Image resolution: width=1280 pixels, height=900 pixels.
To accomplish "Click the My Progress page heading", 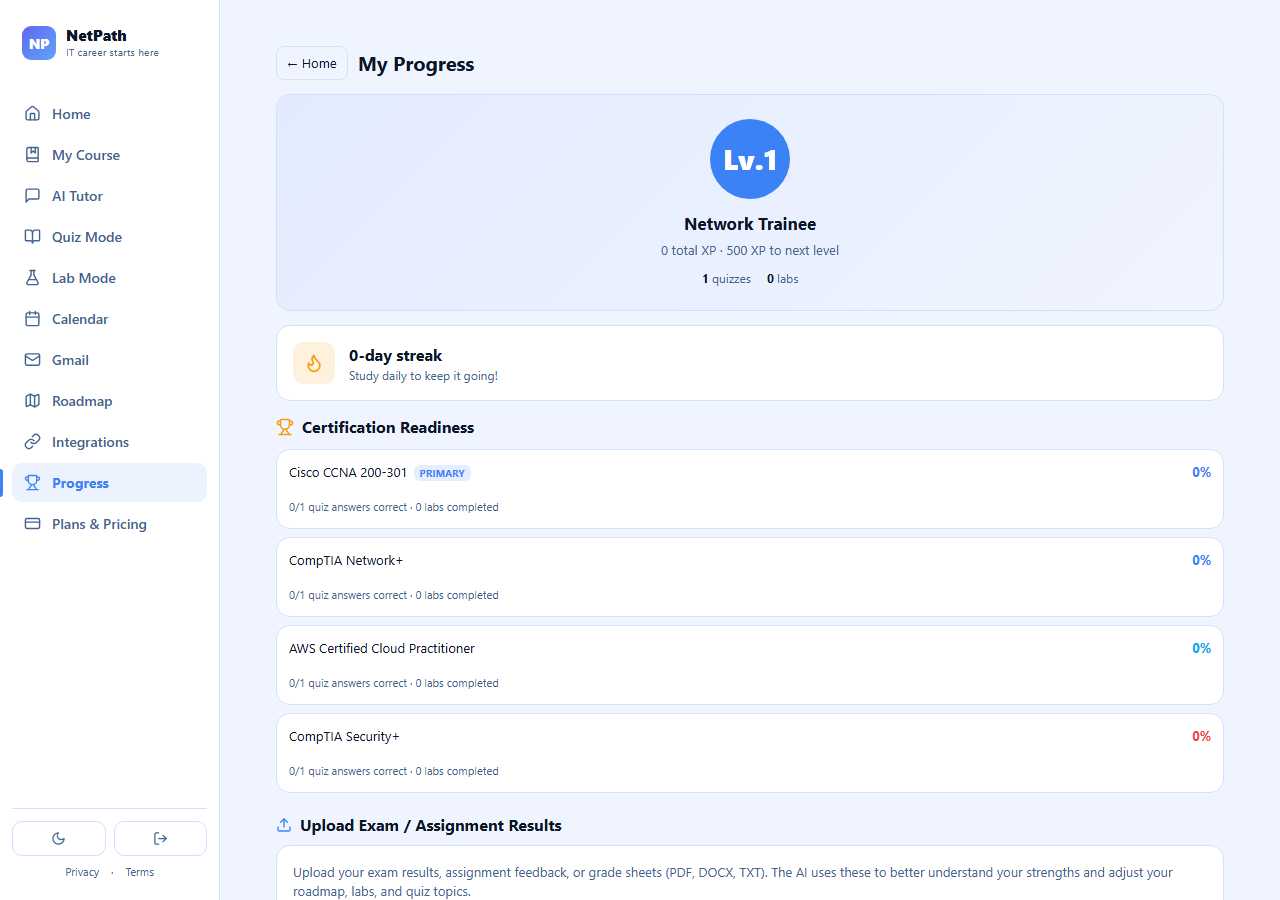I will point(416,64).
